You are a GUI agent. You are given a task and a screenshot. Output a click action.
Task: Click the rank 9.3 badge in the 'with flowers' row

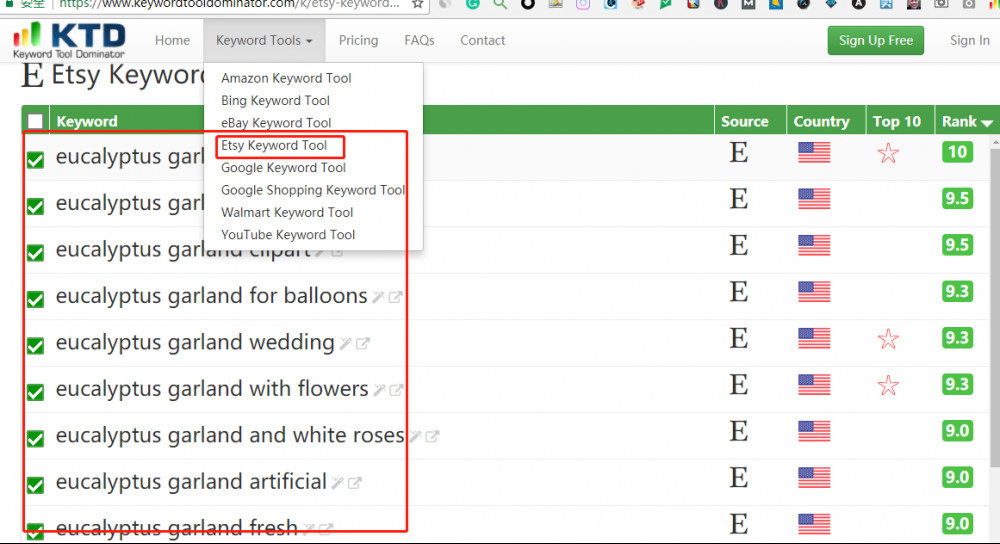(x=957, y=385)
